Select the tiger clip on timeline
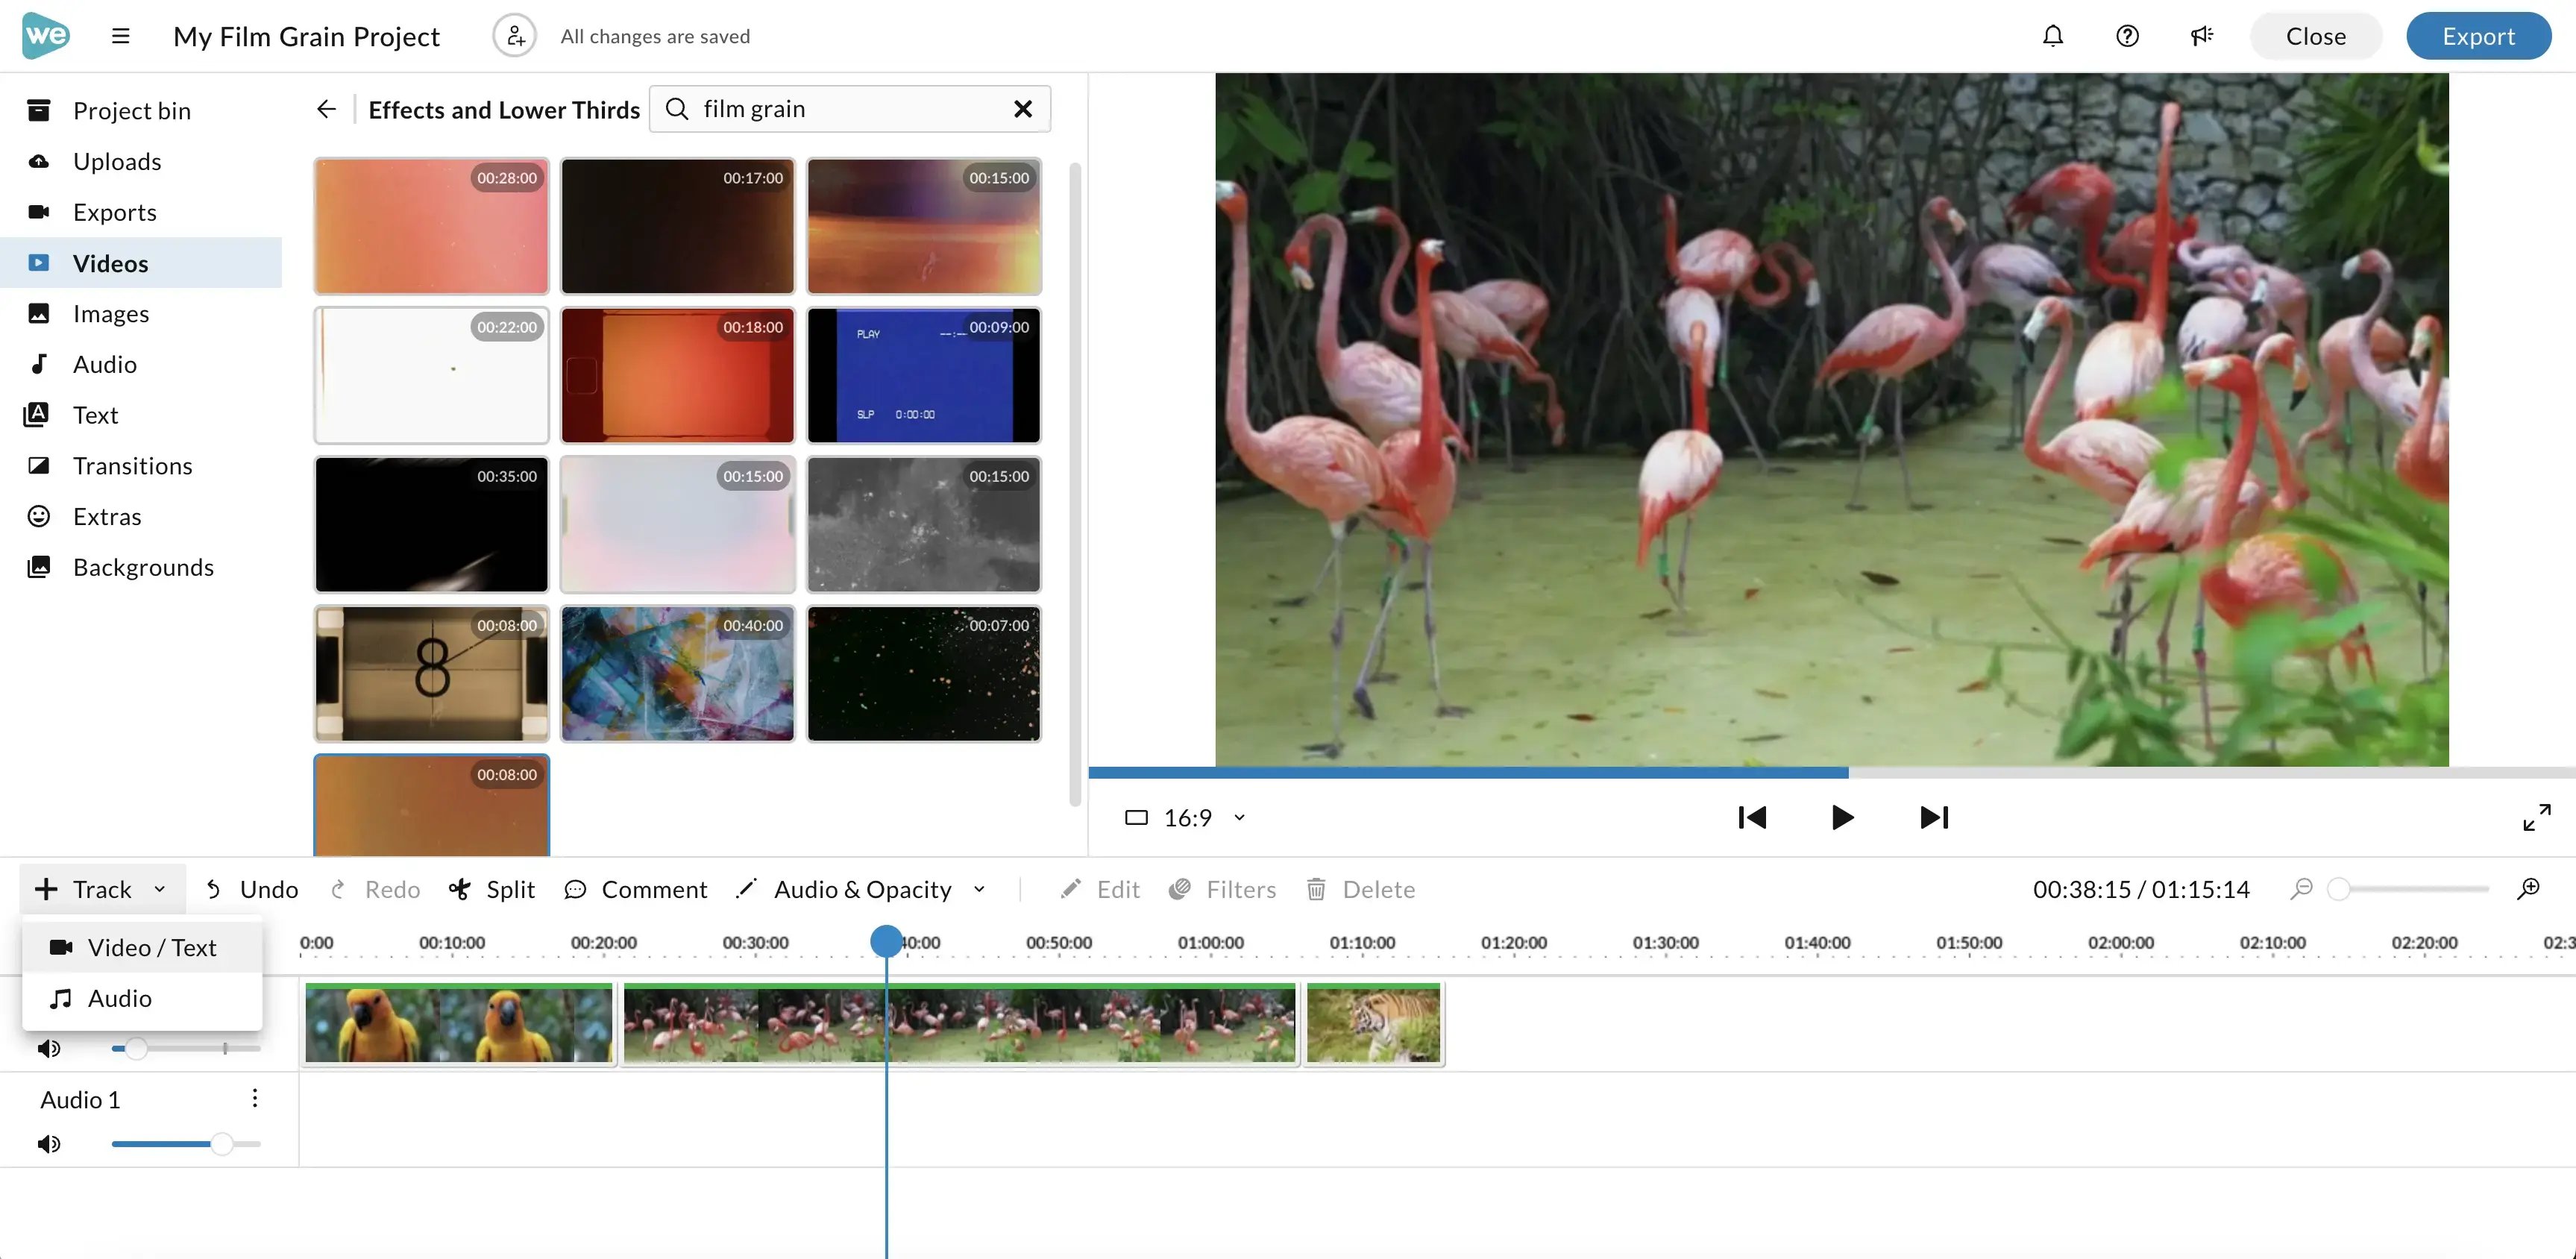Viewport: 2576px width, 1259px height. click(x=1373, y=1023)
